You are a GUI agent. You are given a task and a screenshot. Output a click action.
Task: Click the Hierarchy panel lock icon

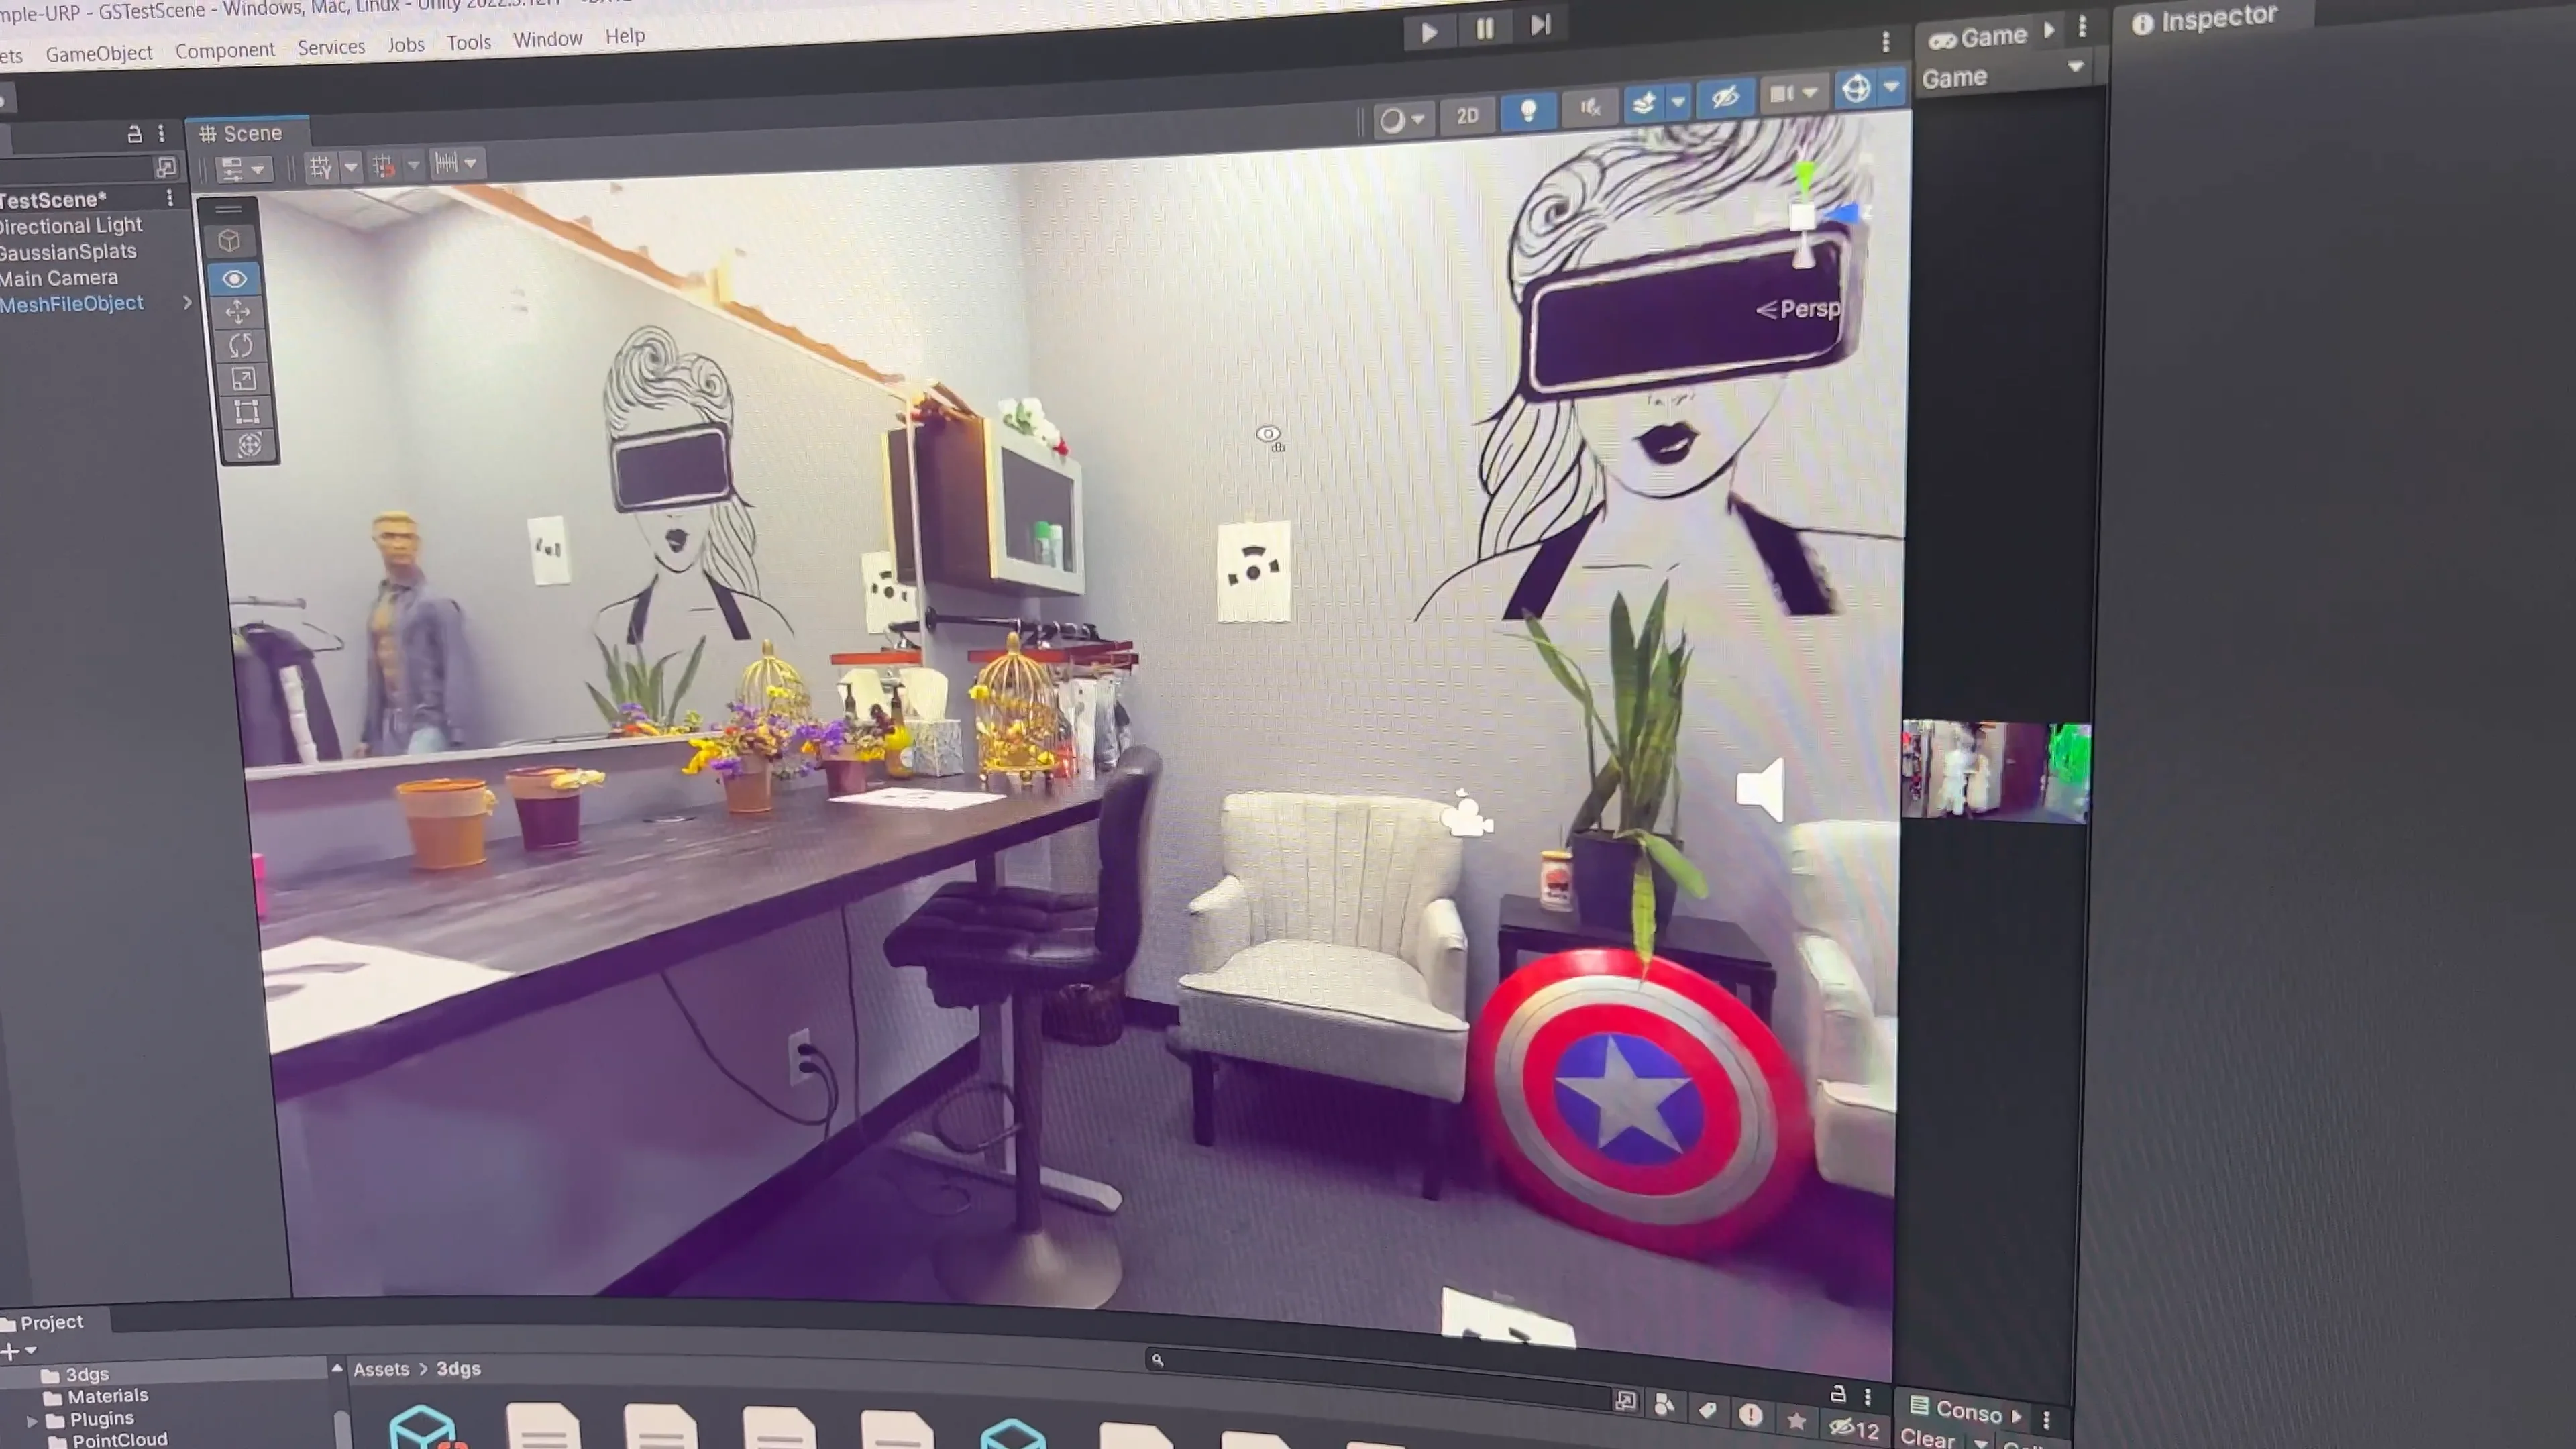tap(134, 133)
